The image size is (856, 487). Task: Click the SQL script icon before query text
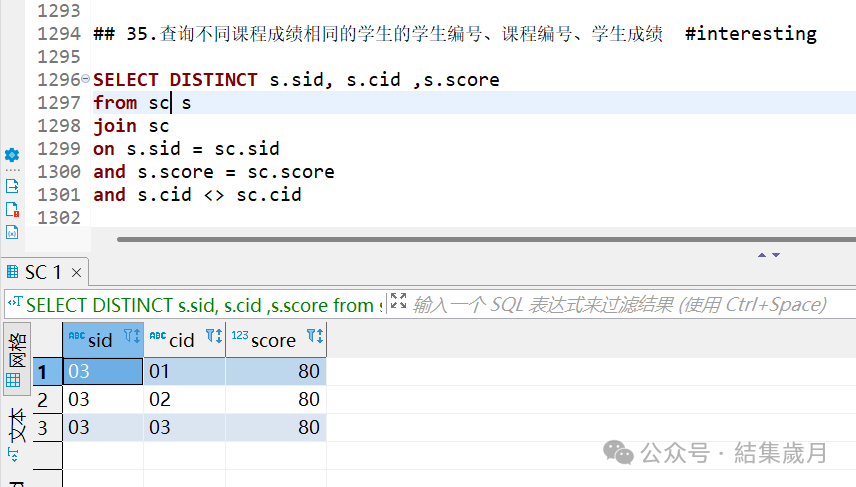(15, 302)
